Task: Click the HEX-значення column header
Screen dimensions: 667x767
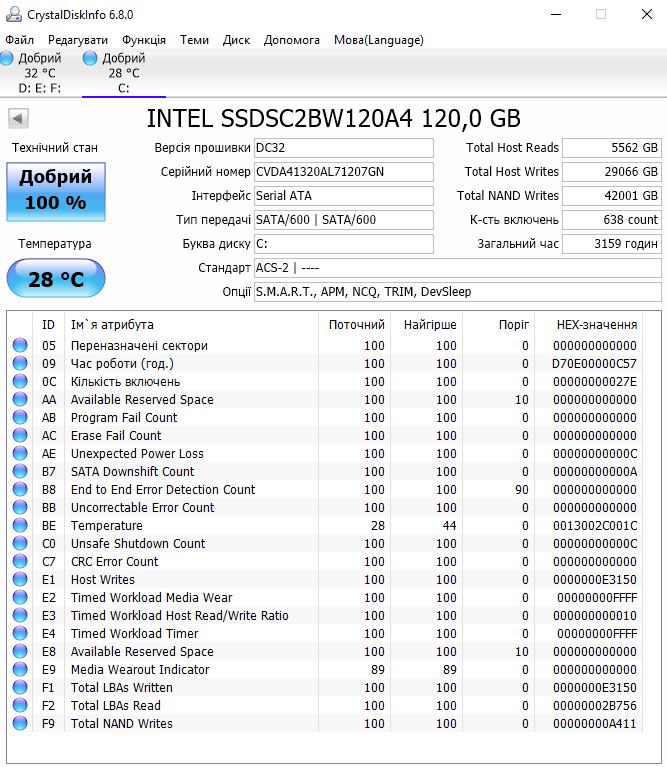Action: pos(588,324)
